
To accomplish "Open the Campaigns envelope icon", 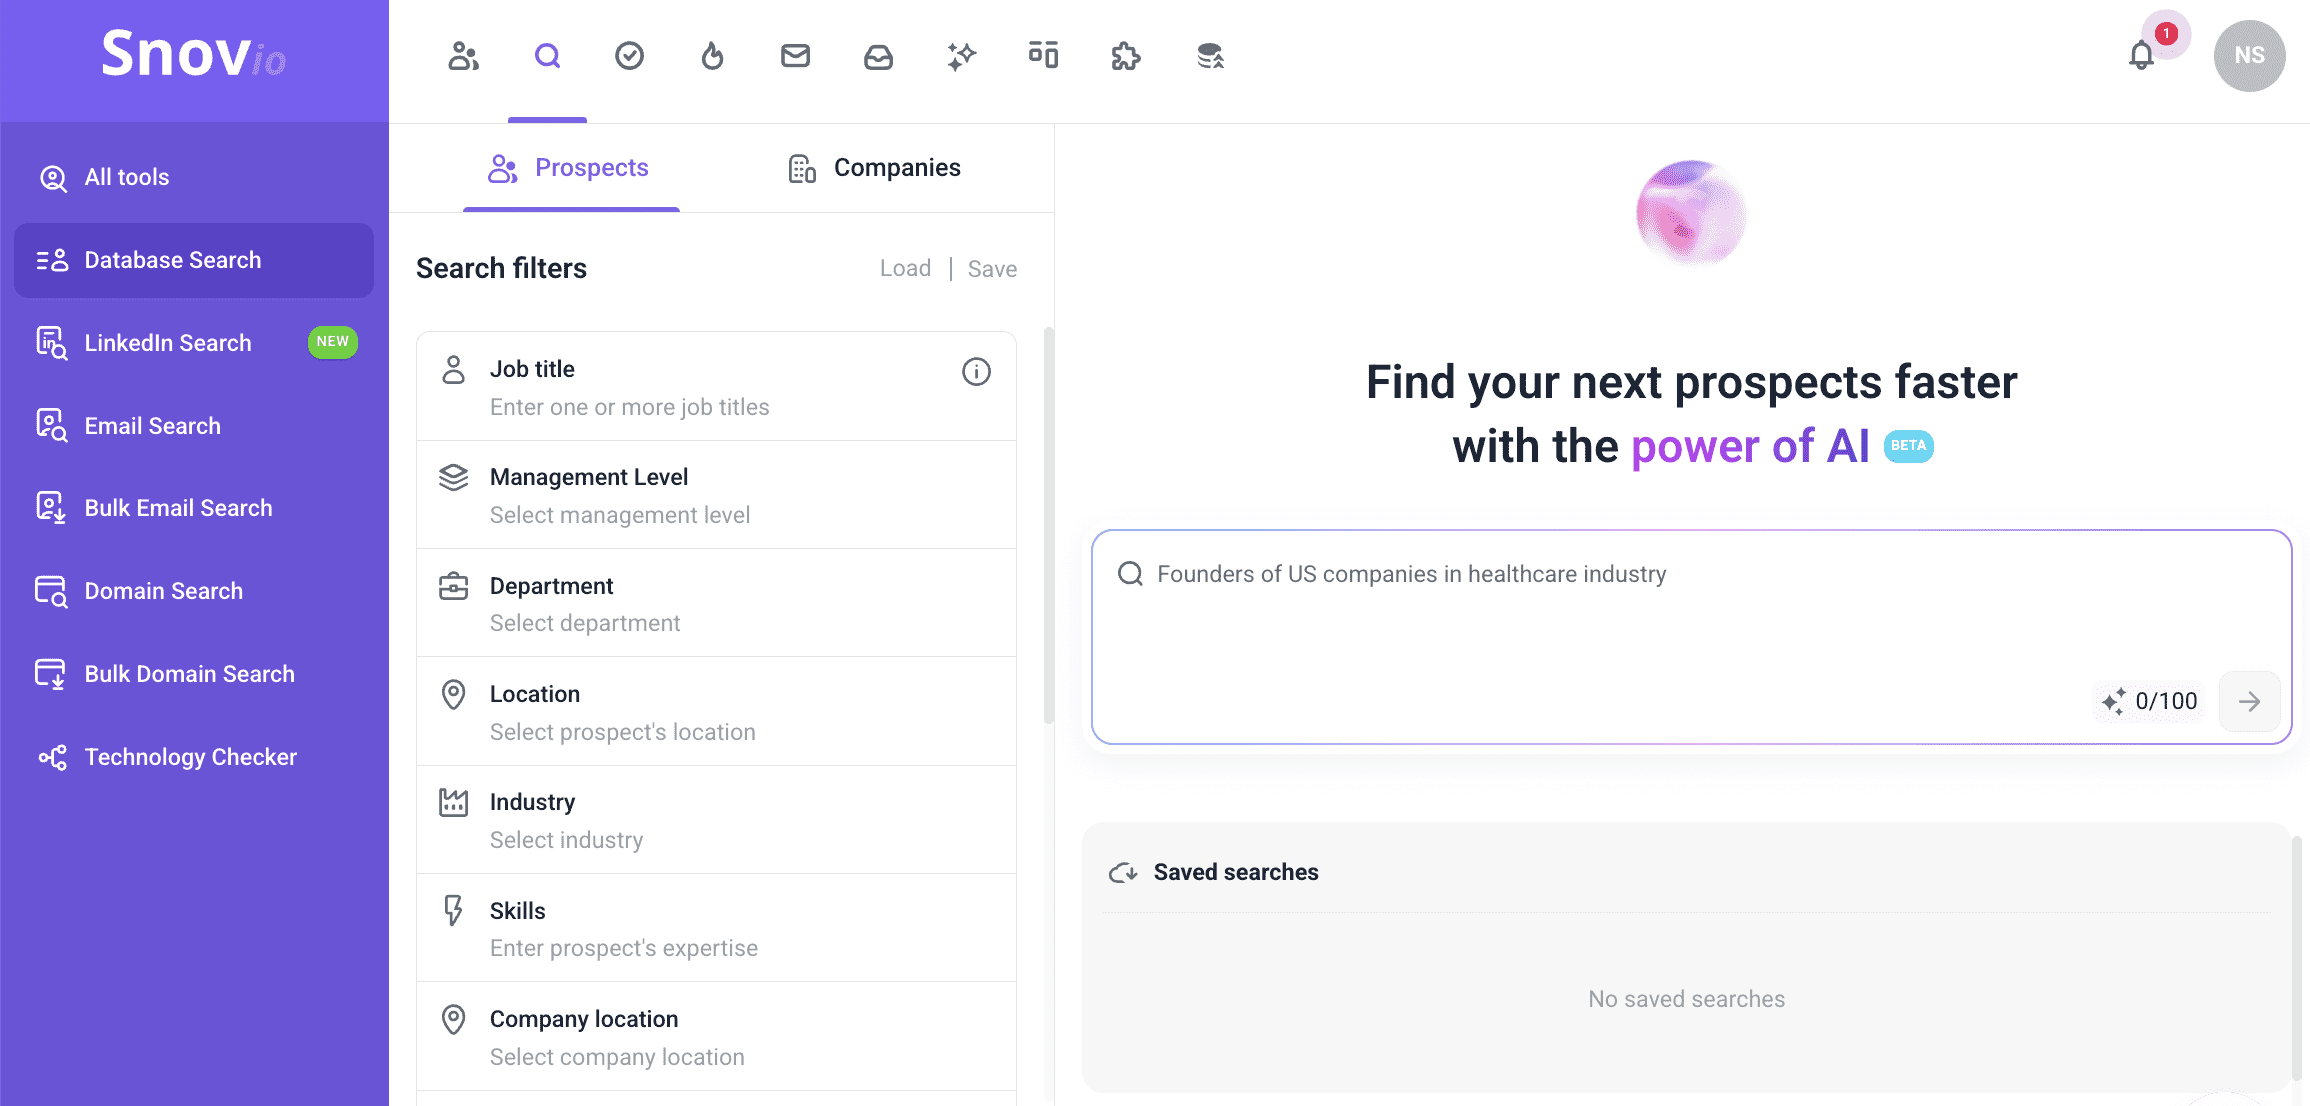I will tap(795, 56).
